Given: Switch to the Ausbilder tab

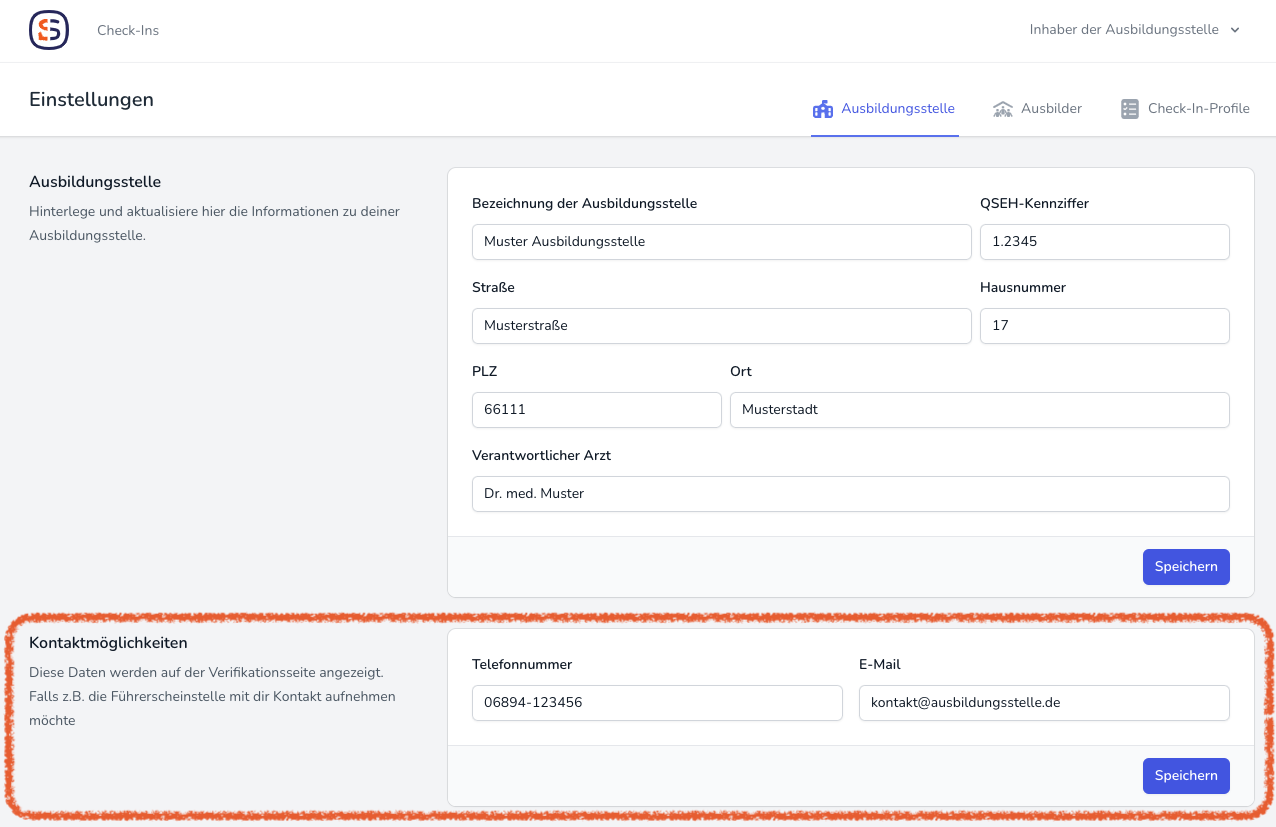Looking at the screenshot, I should pyautogui.click(x=1051, y=108).
